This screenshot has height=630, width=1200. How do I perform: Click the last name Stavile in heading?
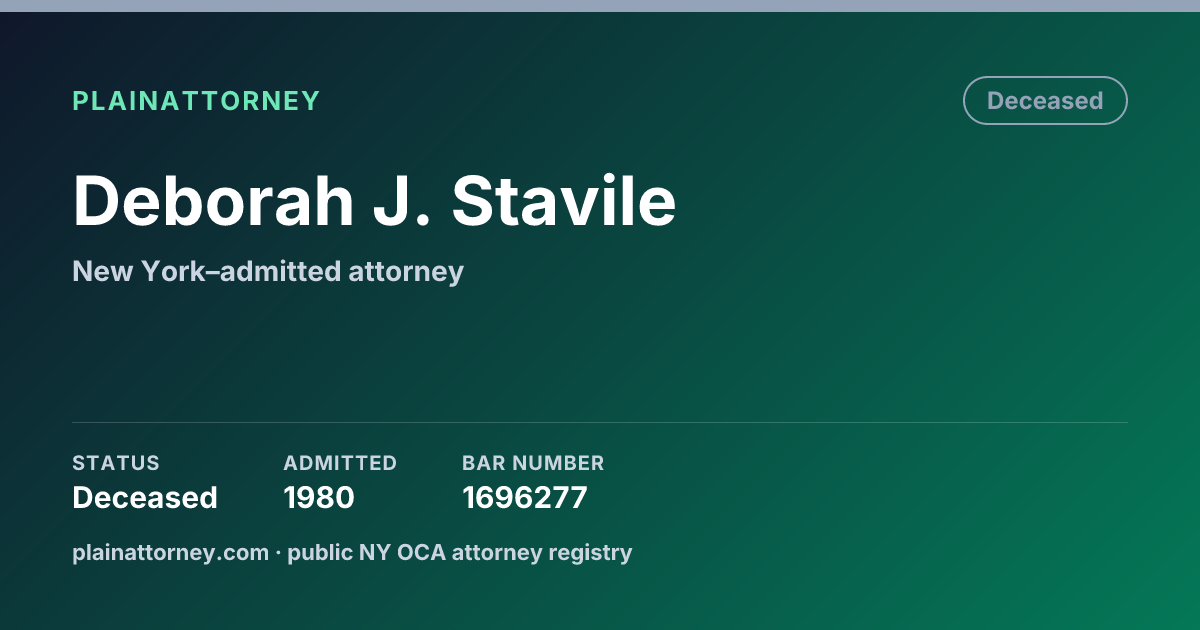564,201
